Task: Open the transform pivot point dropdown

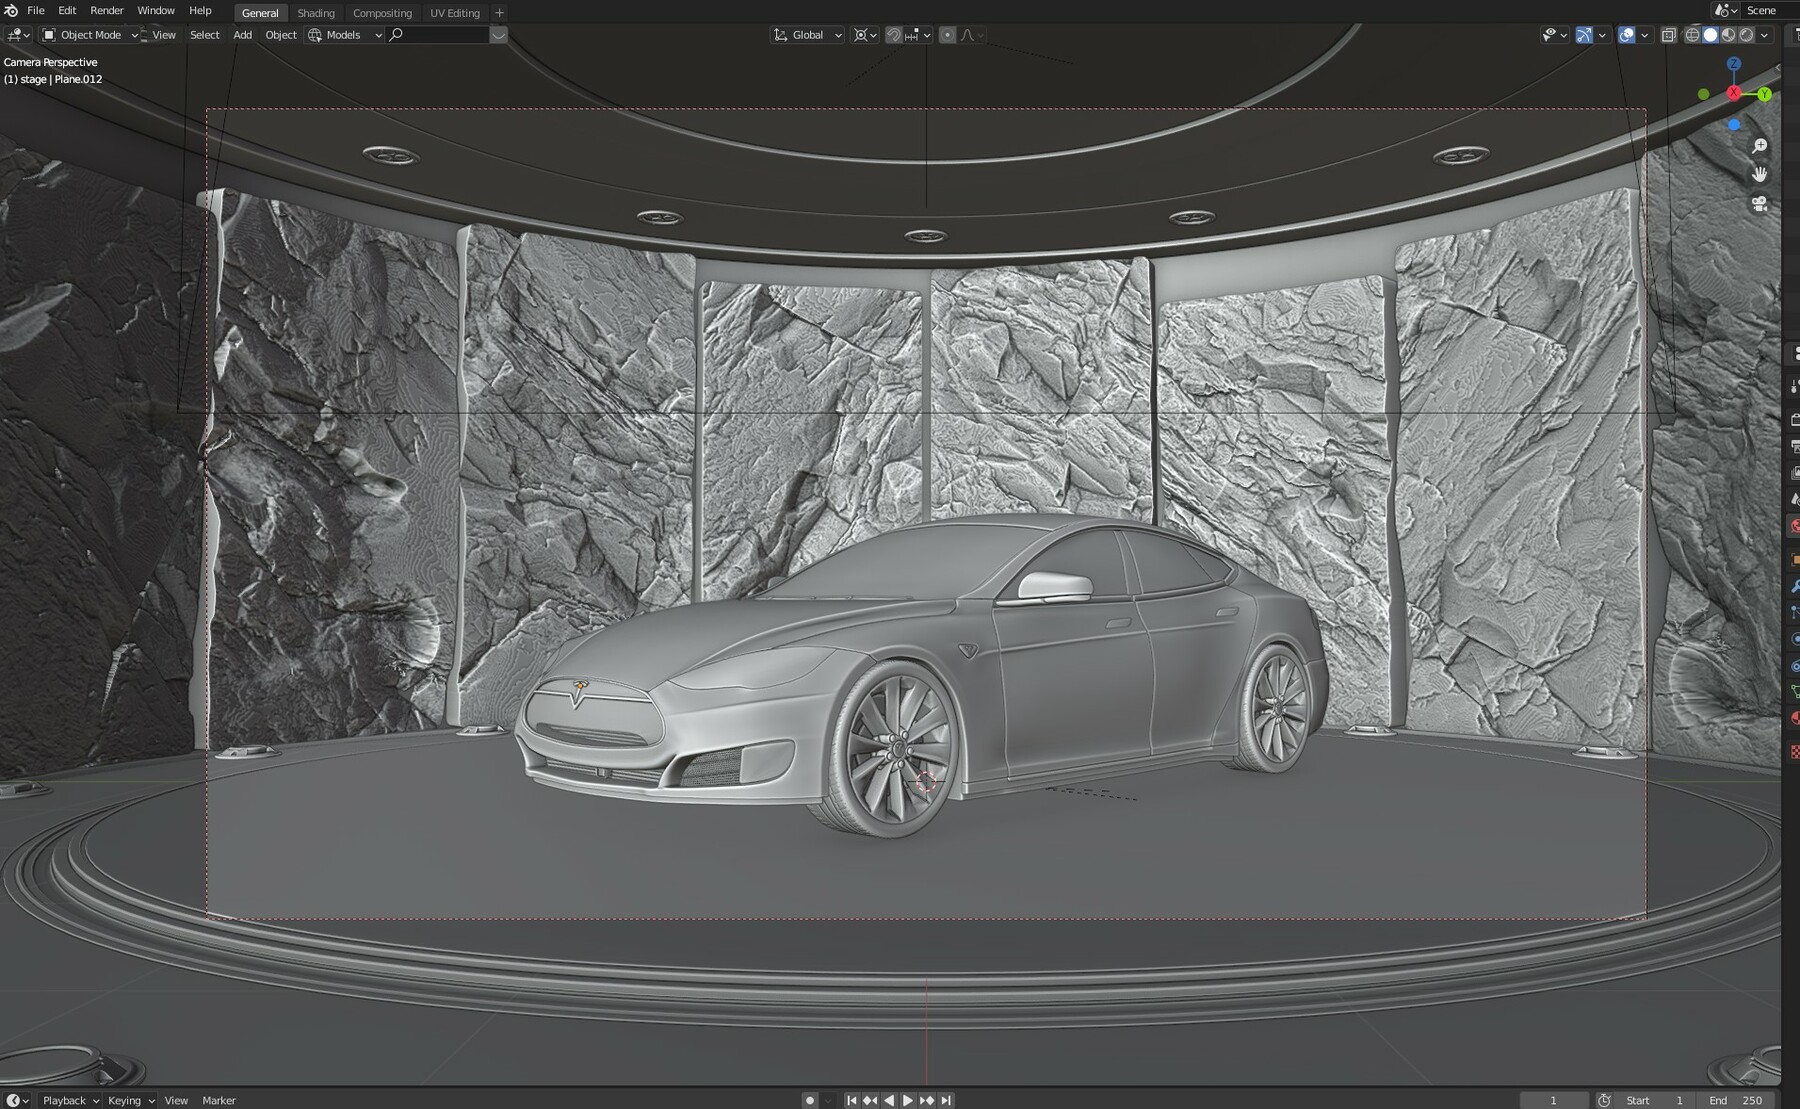Action: tap(860, 35)
